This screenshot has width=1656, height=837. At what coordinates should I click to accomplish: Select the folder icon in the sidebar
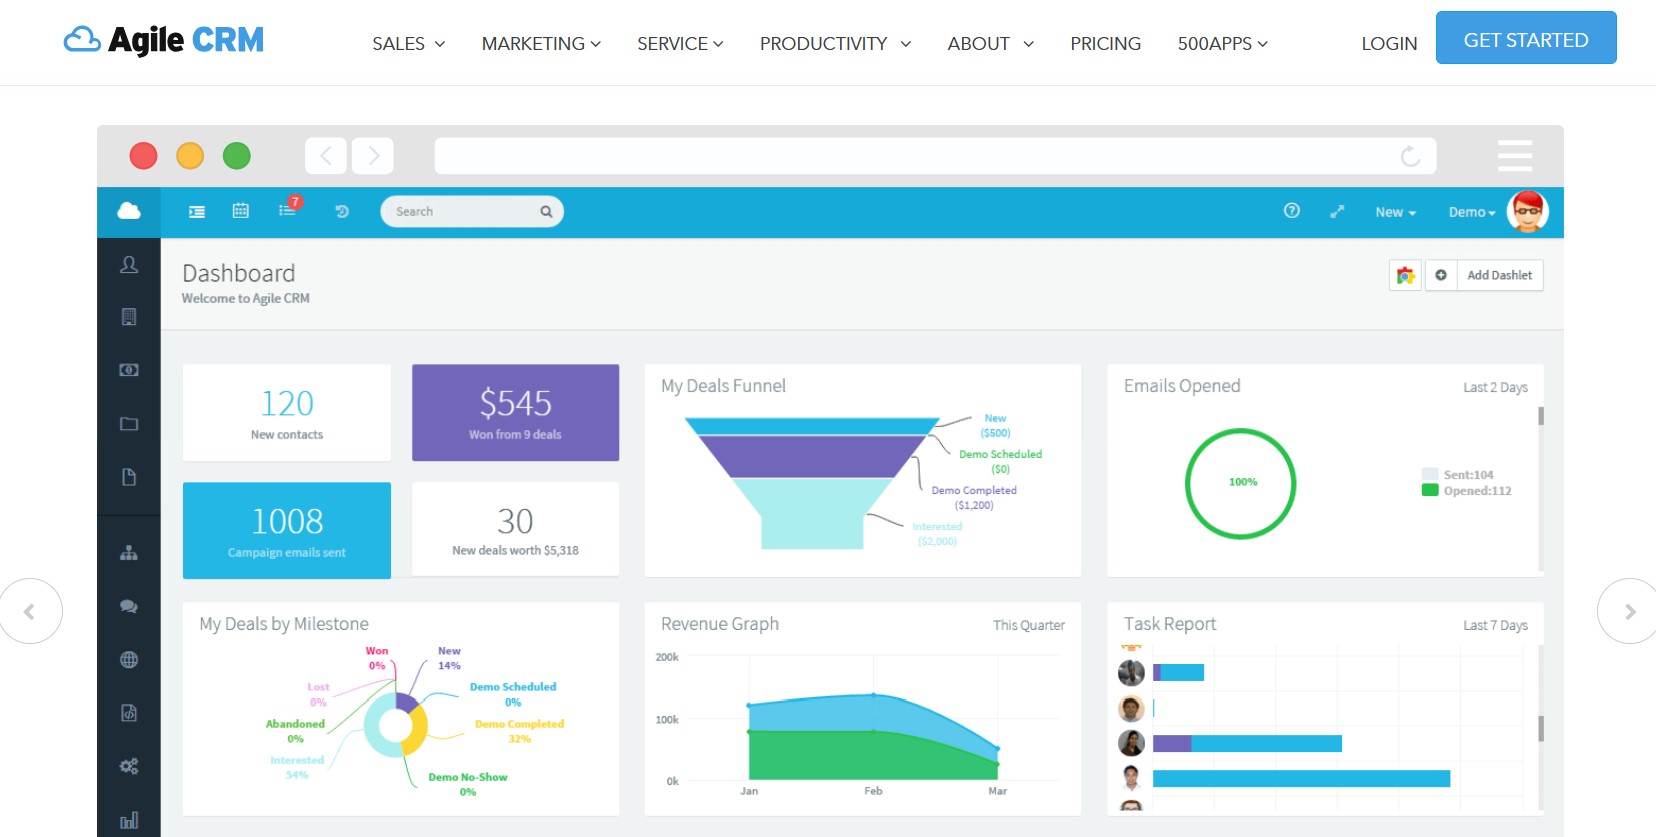pos(129,424)
